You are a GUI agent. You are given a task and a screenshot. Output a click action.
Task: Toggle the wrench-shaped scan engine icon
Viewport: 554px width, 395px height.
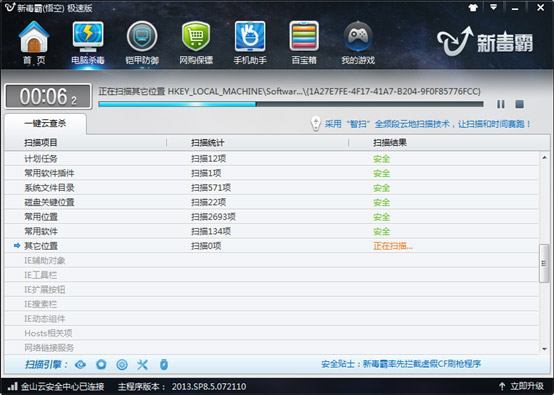click(142, 364)
